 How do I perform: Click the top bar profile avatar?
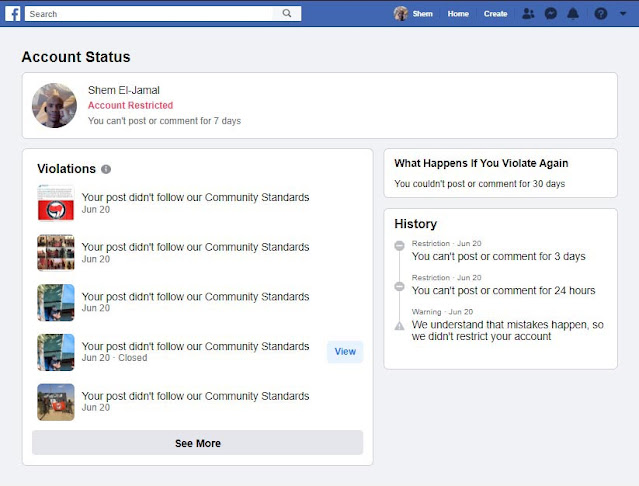point(401,13)
